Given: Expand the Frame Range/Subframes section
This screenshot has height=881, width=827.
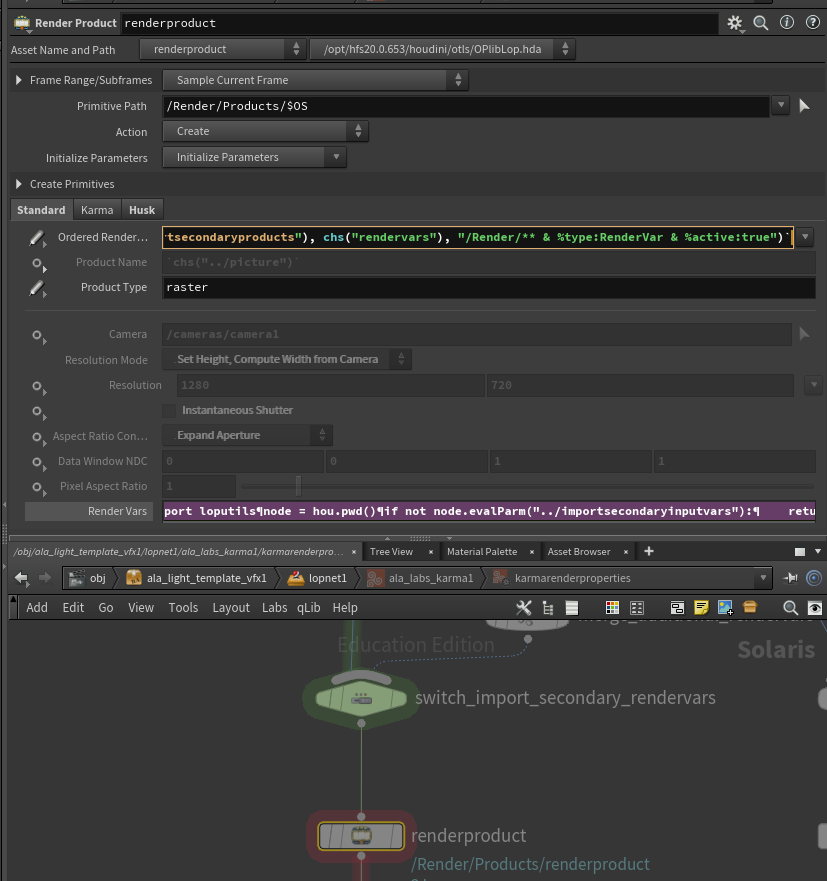Looking at the screenshot, I should pyautogui.click(x=19, y=80).
